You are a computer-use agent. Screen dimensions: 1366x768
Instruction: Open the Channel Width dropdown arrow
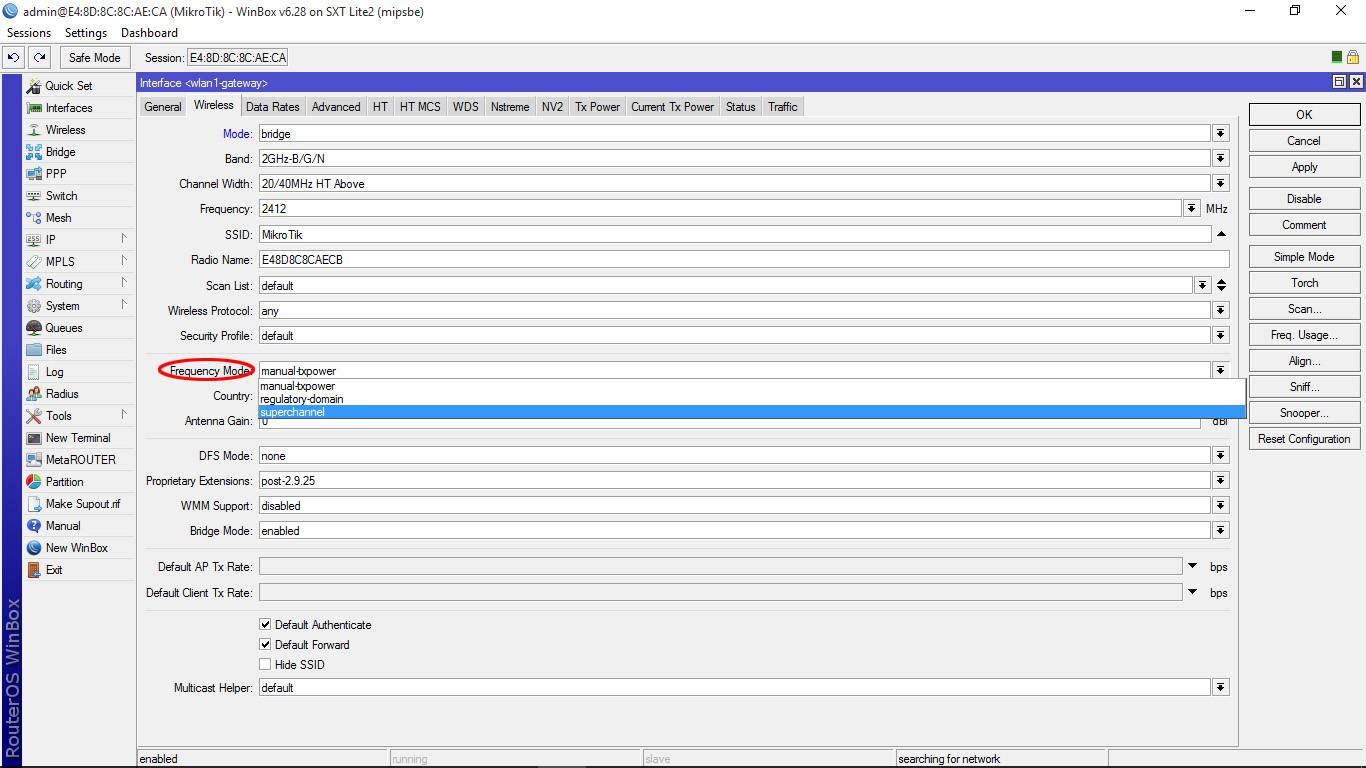1221,184
